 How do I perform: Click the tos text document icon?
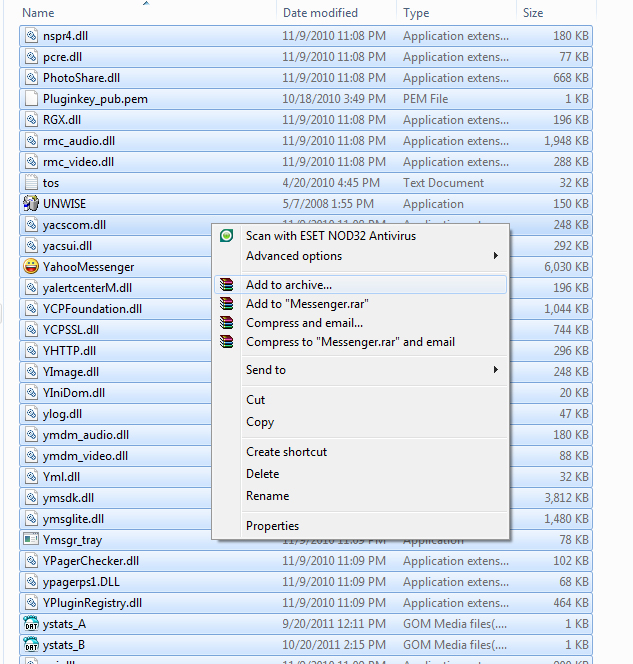(x=31, y=183)
